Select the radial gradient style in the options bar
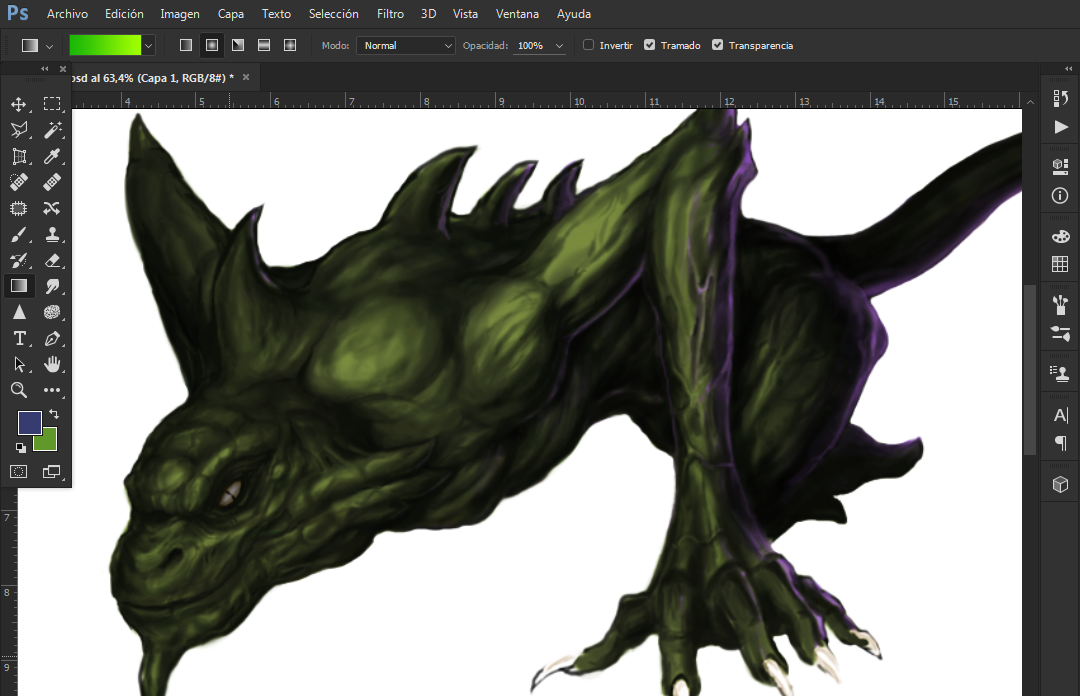 pyautogui.click(x=210, y=45)
